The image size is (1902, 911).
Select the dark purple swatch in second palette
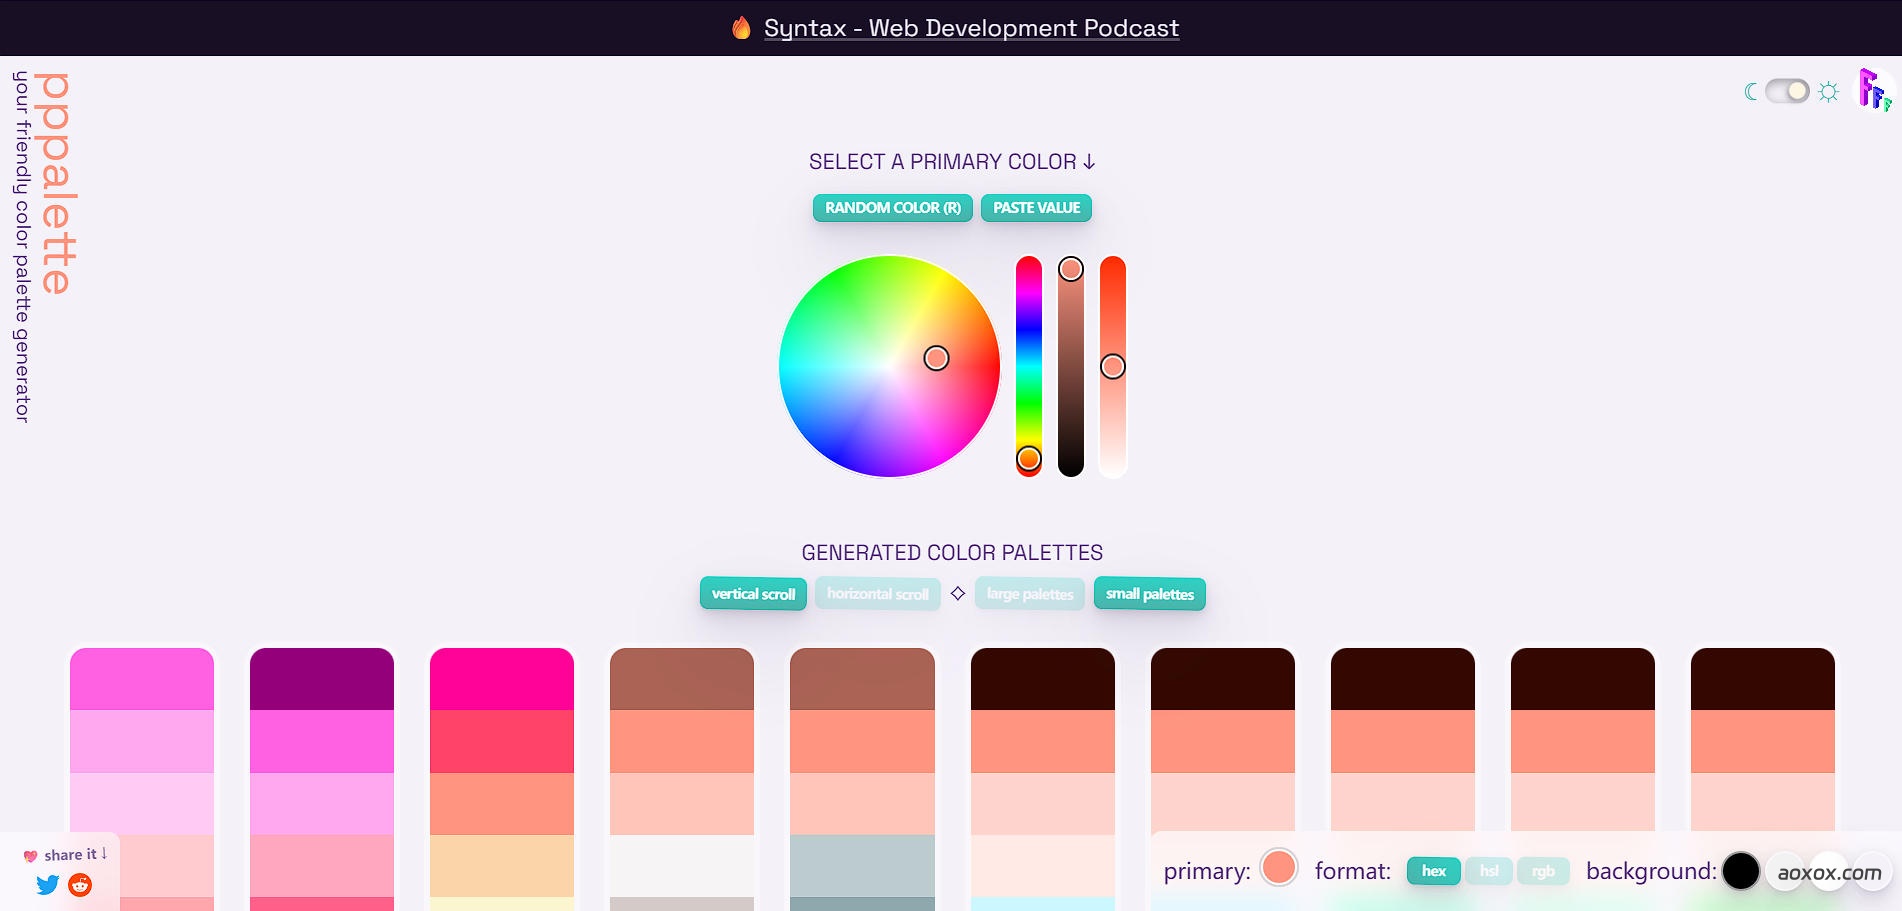322,679
